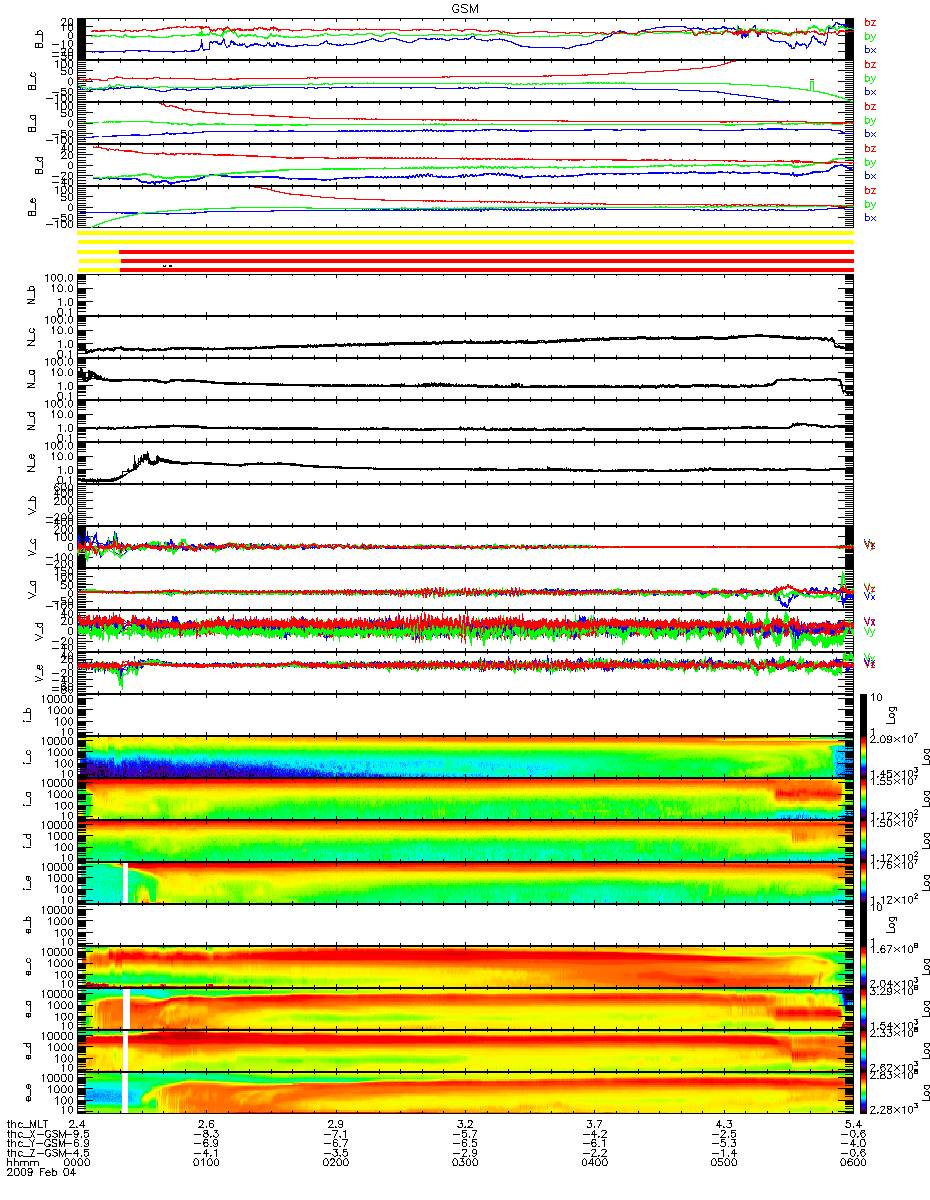Viewport: 930px width, 1200px height.
Task: Click the color bar beside the e_c spectrogram
Action: pyautogui.click(x=861, y=967)
